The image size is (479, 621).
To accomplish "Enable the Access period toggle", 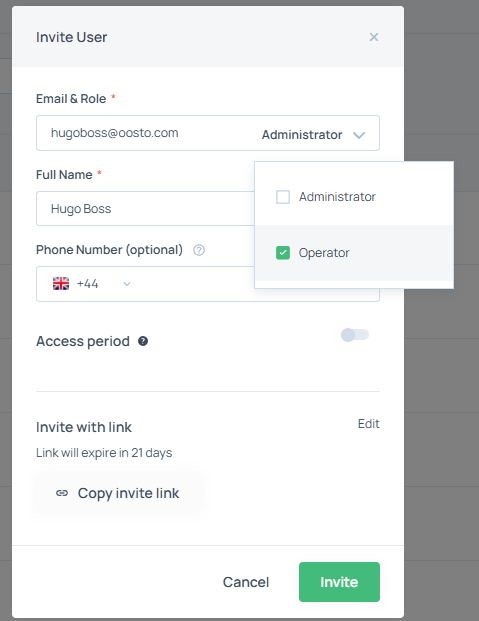I will [355, 335].
